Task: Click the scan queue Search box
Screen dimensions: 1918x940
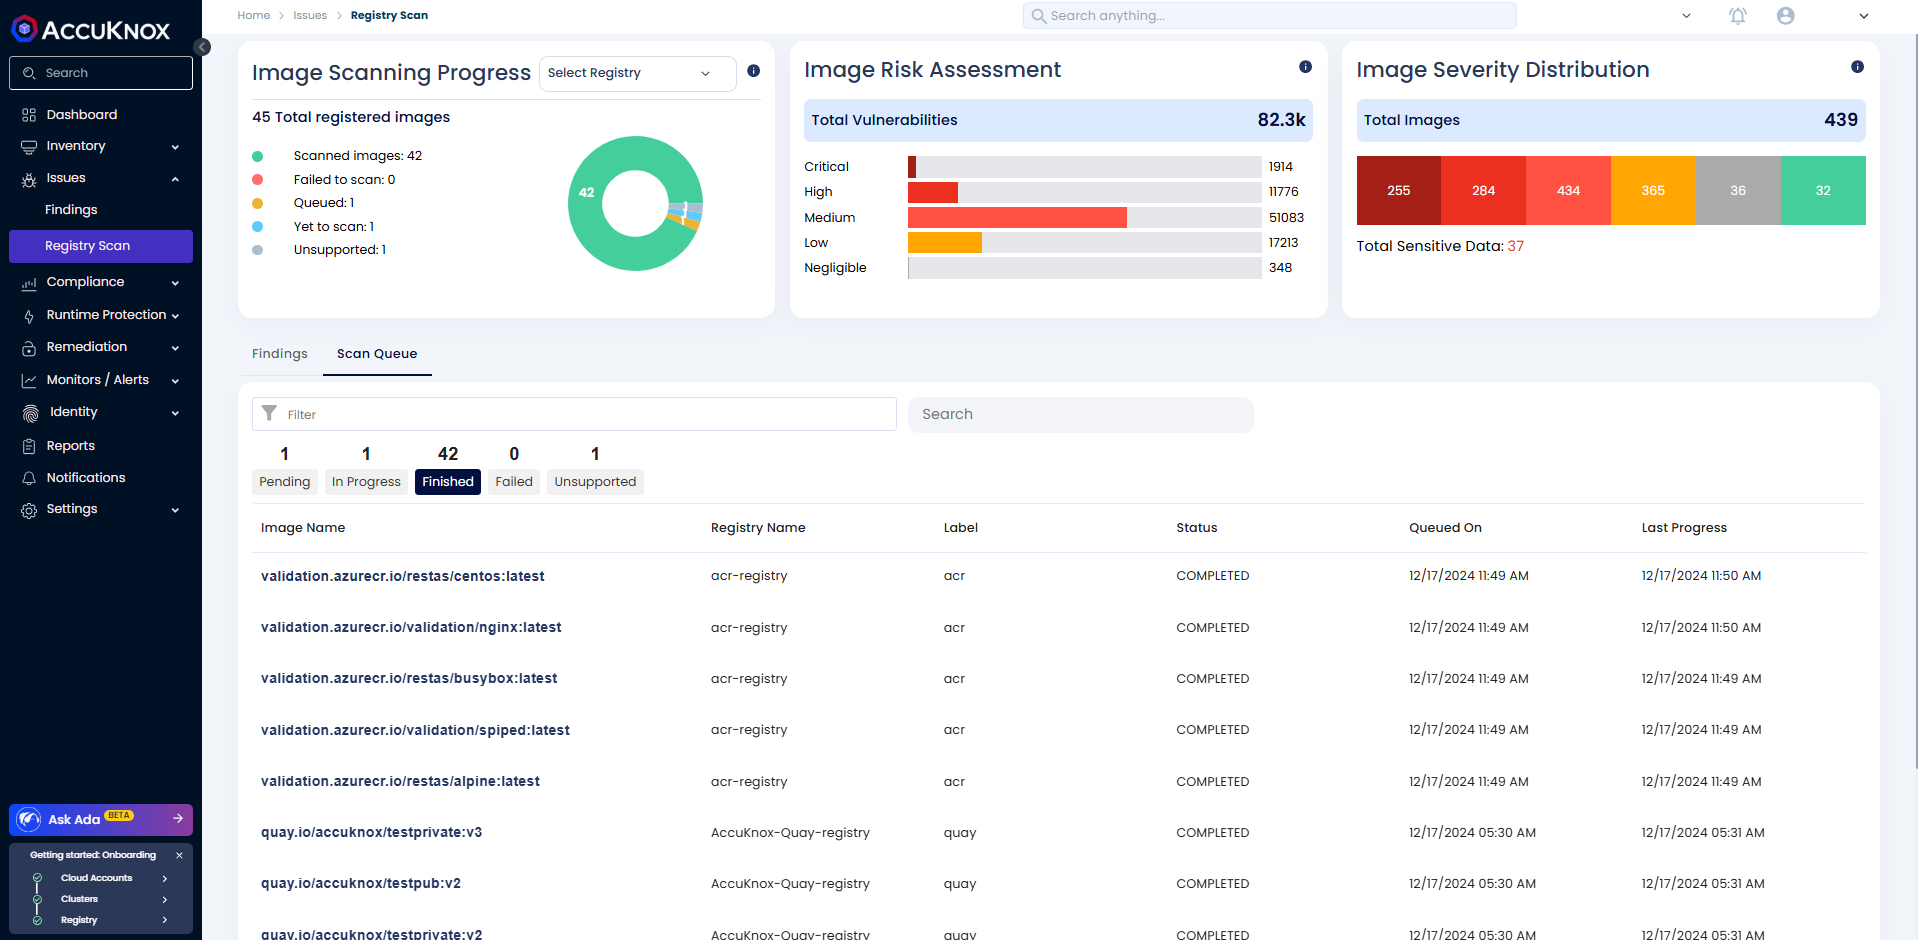Action: pyautogui.click(x=1081, y=415)
